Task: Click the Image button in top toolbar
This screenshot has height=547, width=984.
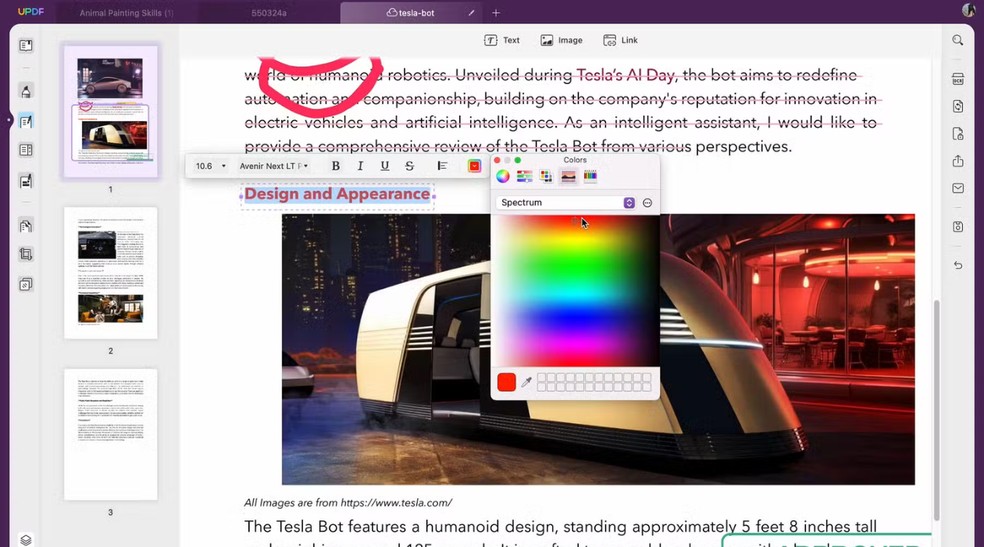Action: click(x=561, y=41)
